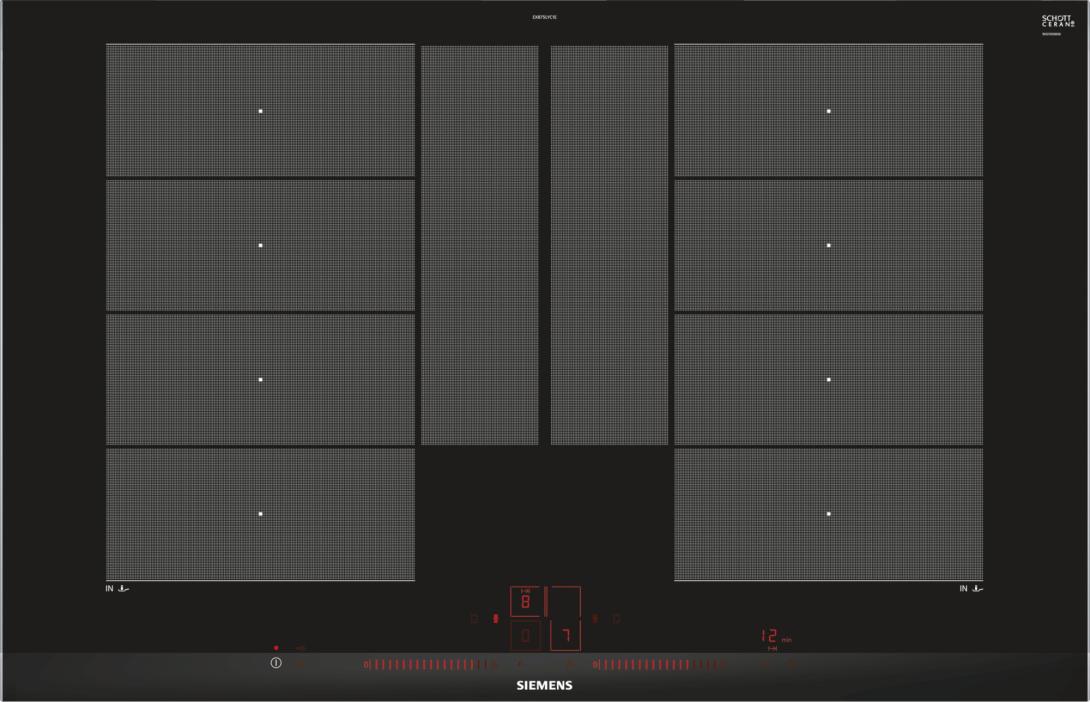Touch the bottom-right cooking zone center dot
The image size is (1090, 702).
coord(829,514)
